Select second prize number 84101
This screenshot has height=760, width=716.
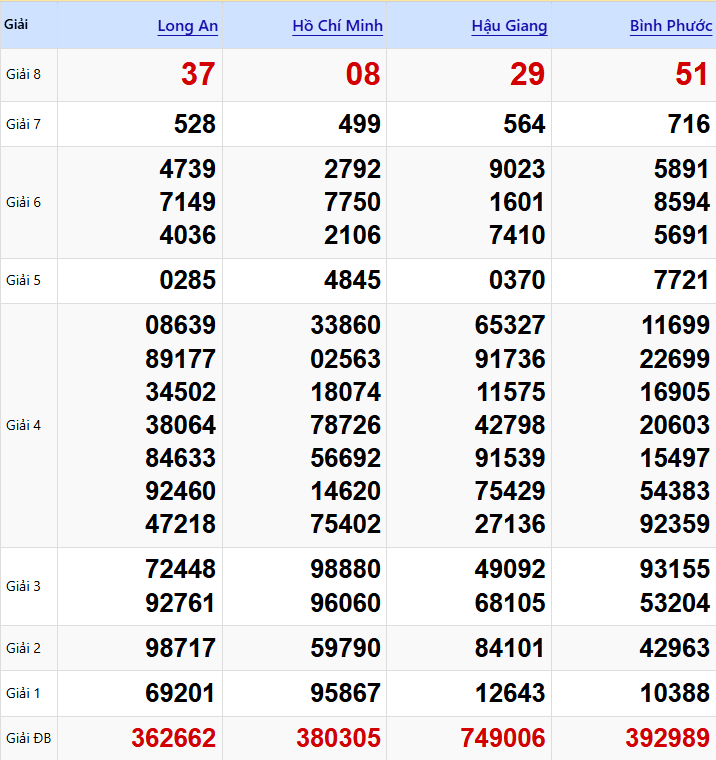[x=510, y=648]
